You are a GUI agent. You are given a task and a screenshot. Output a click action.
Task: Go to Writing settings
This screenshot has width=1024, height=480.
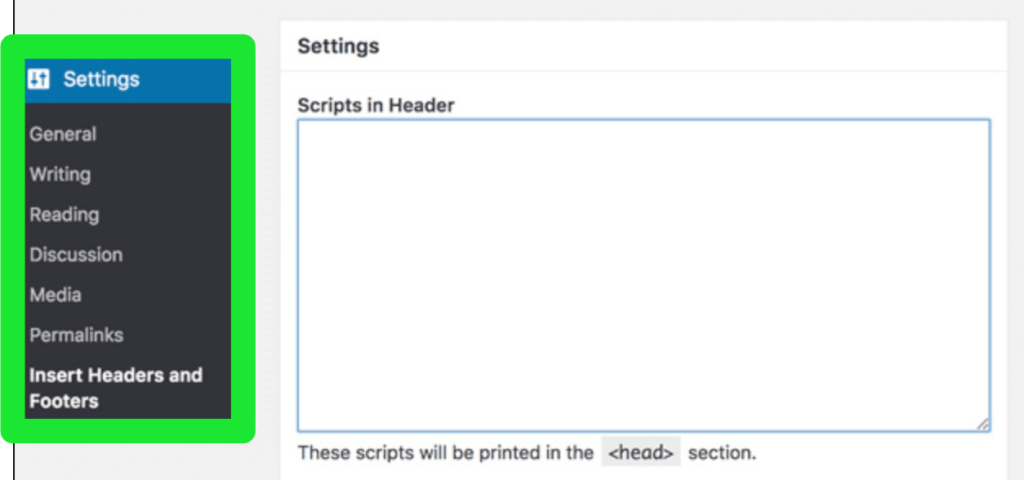60,174
